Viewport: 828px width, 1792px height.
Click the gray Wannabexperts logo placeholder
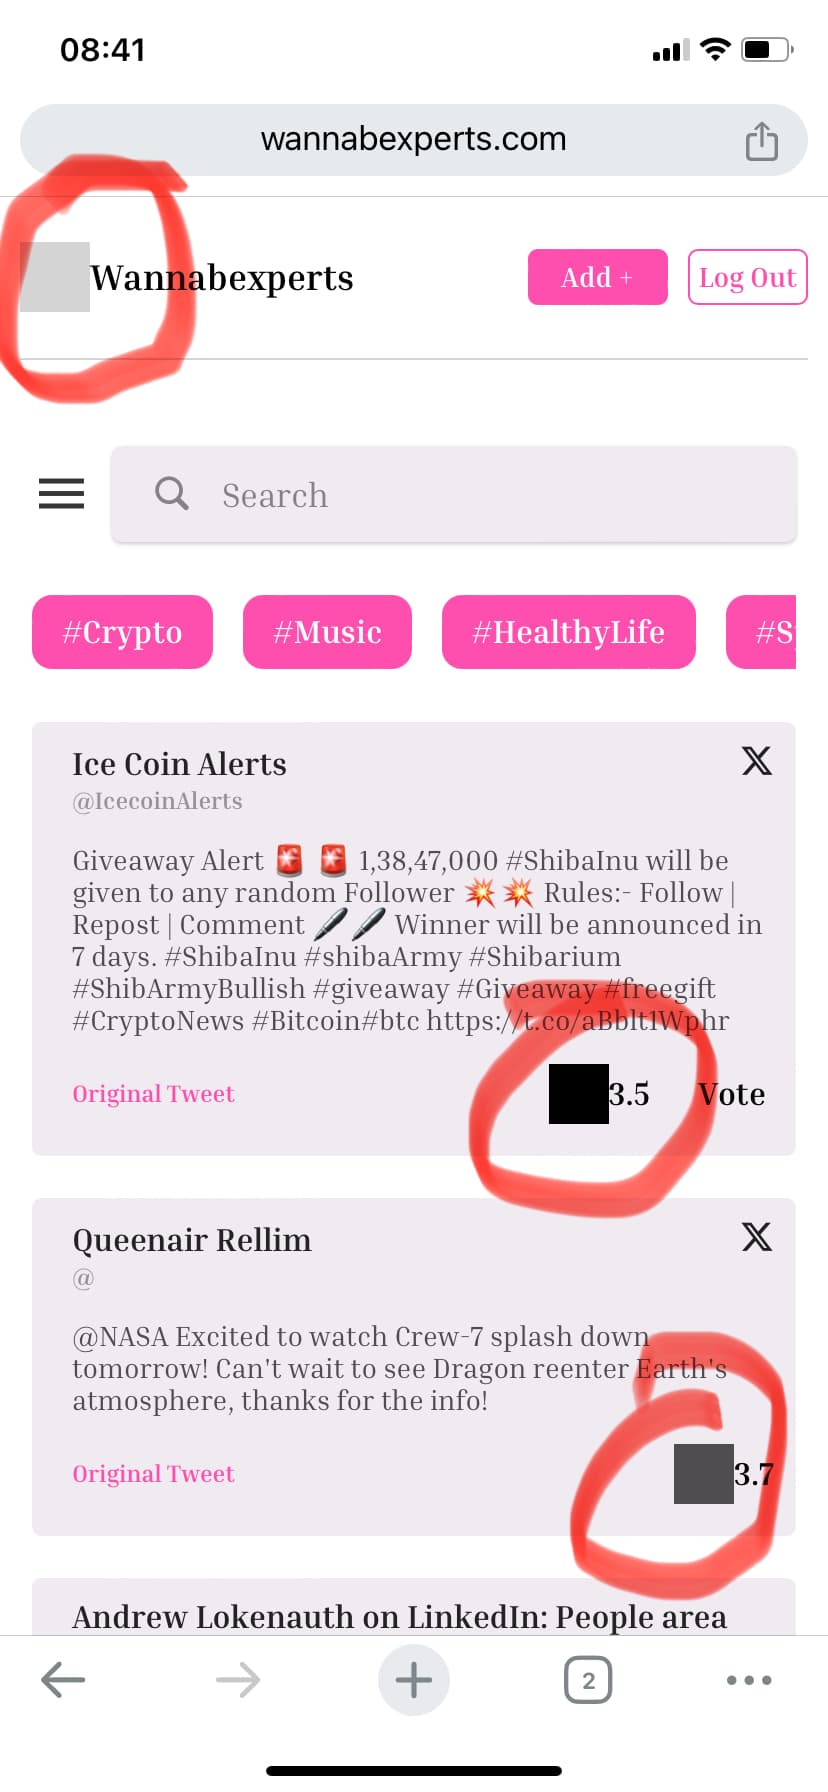[x=55, y=277]
